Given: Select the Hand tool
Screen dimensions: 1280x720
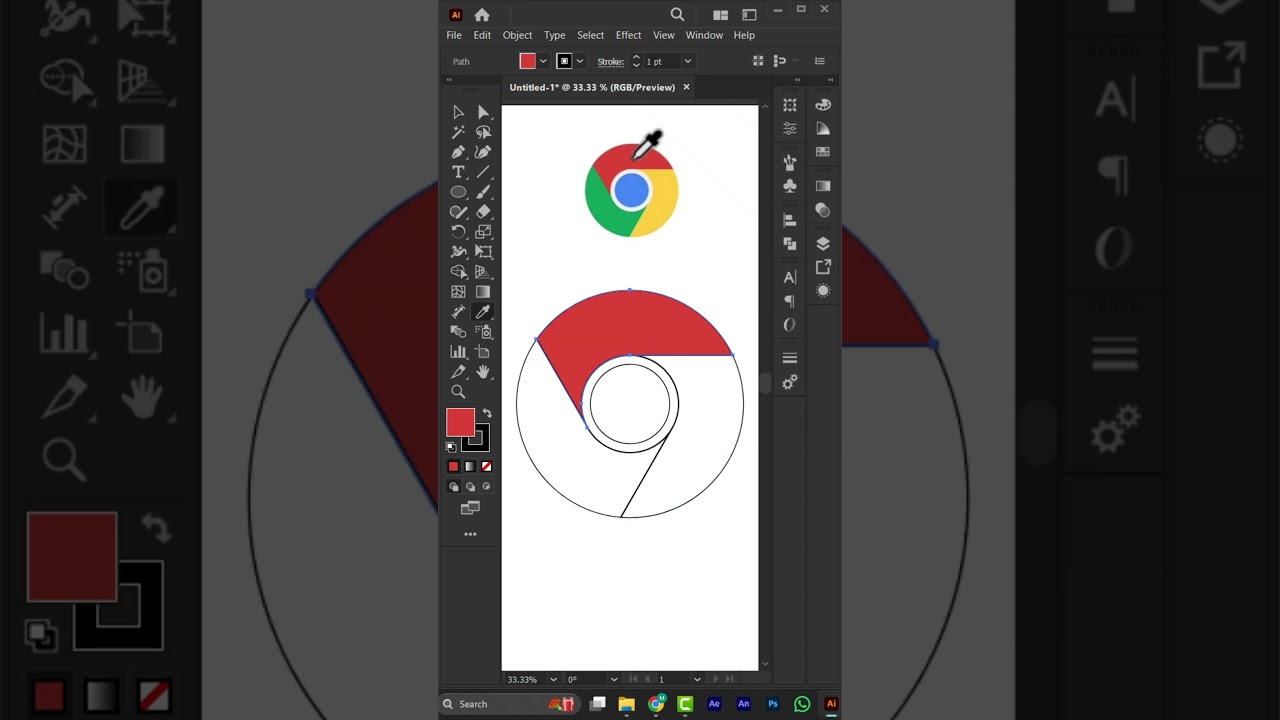Looking at the screenshot, I should pos(483,372).
